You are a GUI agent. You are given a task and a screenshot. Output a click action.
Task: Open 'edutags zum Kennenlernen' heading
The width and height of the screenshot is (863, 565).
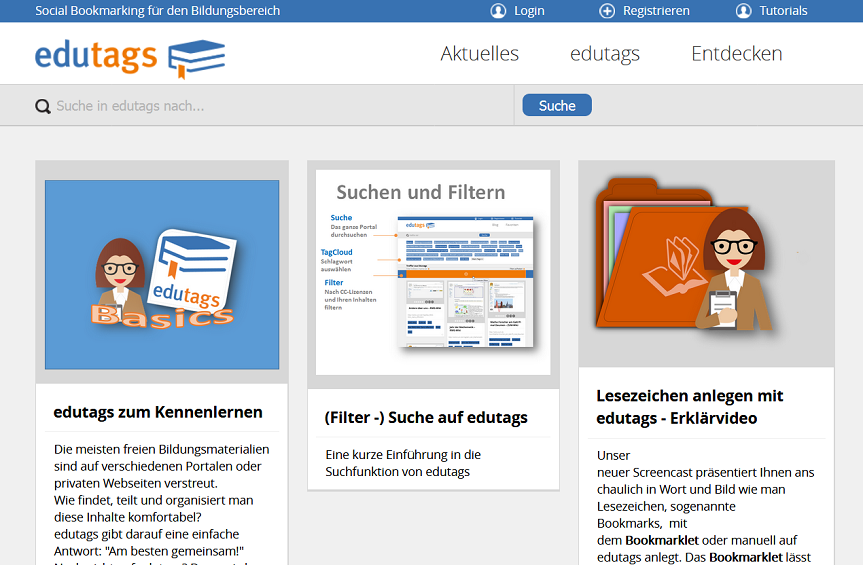pos(158,412)
